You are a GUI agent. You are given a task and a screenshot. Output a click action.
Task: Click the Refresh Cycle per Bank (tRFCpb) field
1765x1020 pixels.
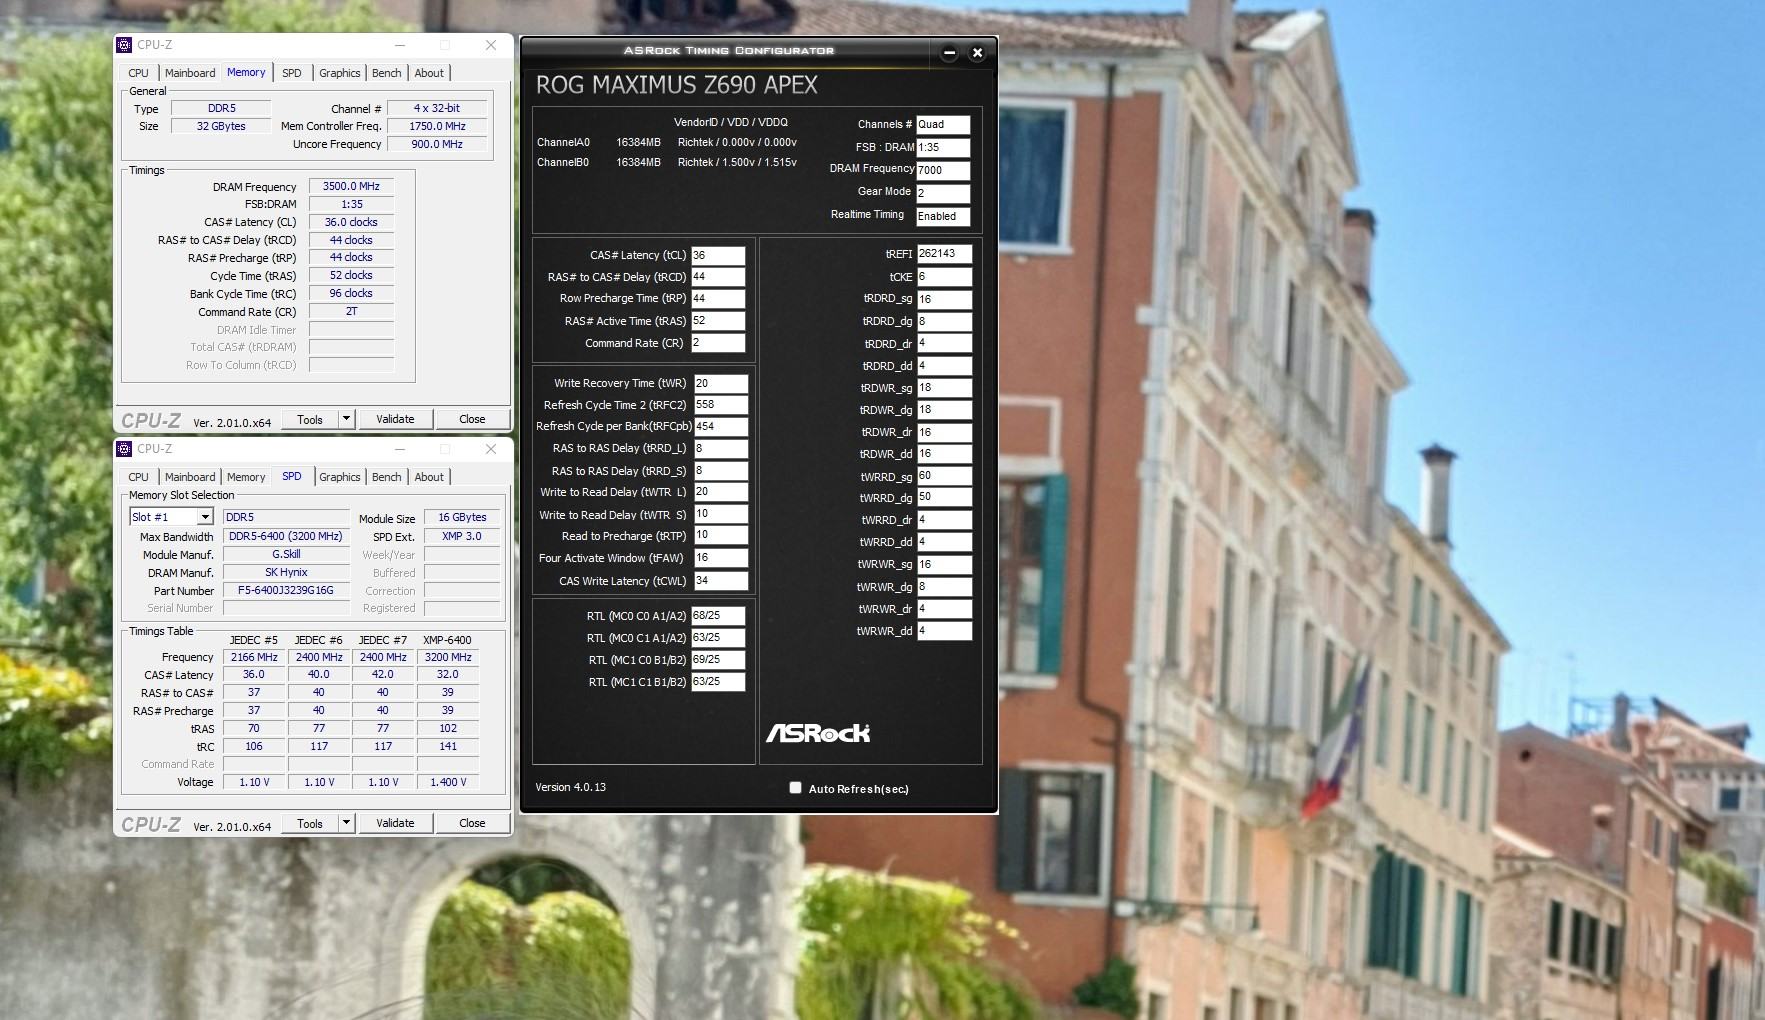721,426
